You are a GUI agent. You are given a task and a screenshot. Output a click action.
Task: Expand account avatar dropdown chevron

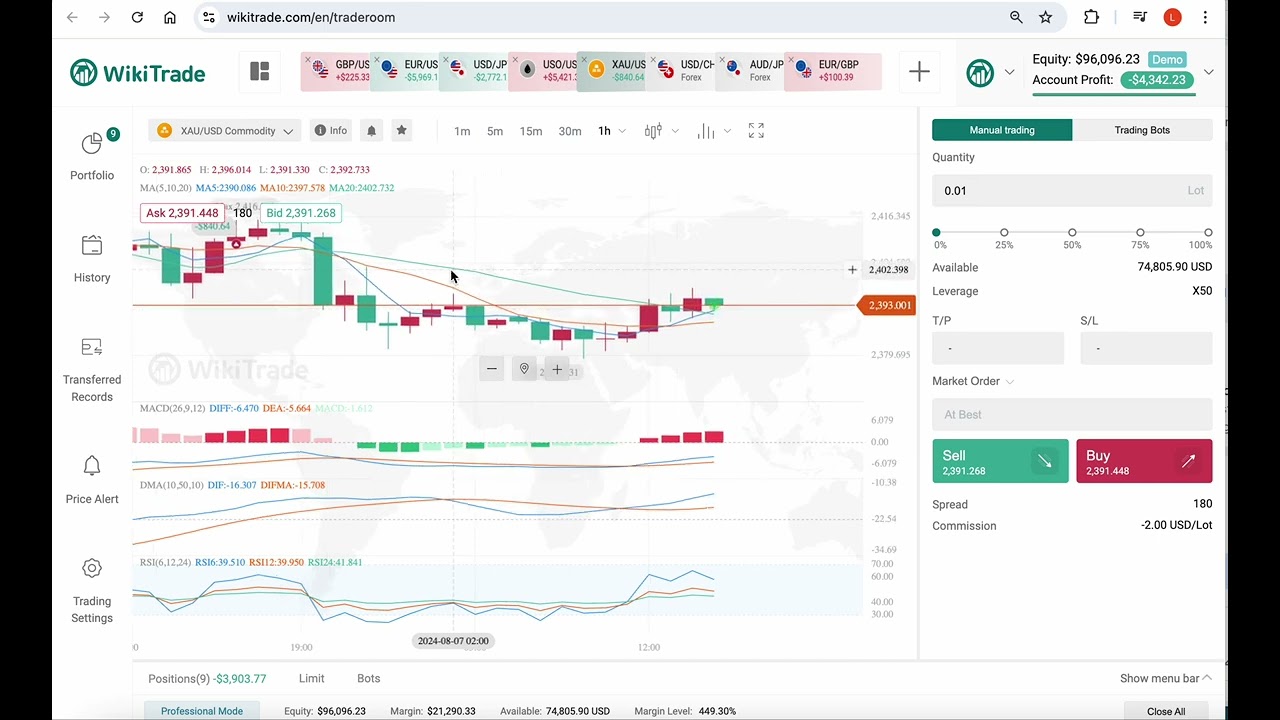1009,72
